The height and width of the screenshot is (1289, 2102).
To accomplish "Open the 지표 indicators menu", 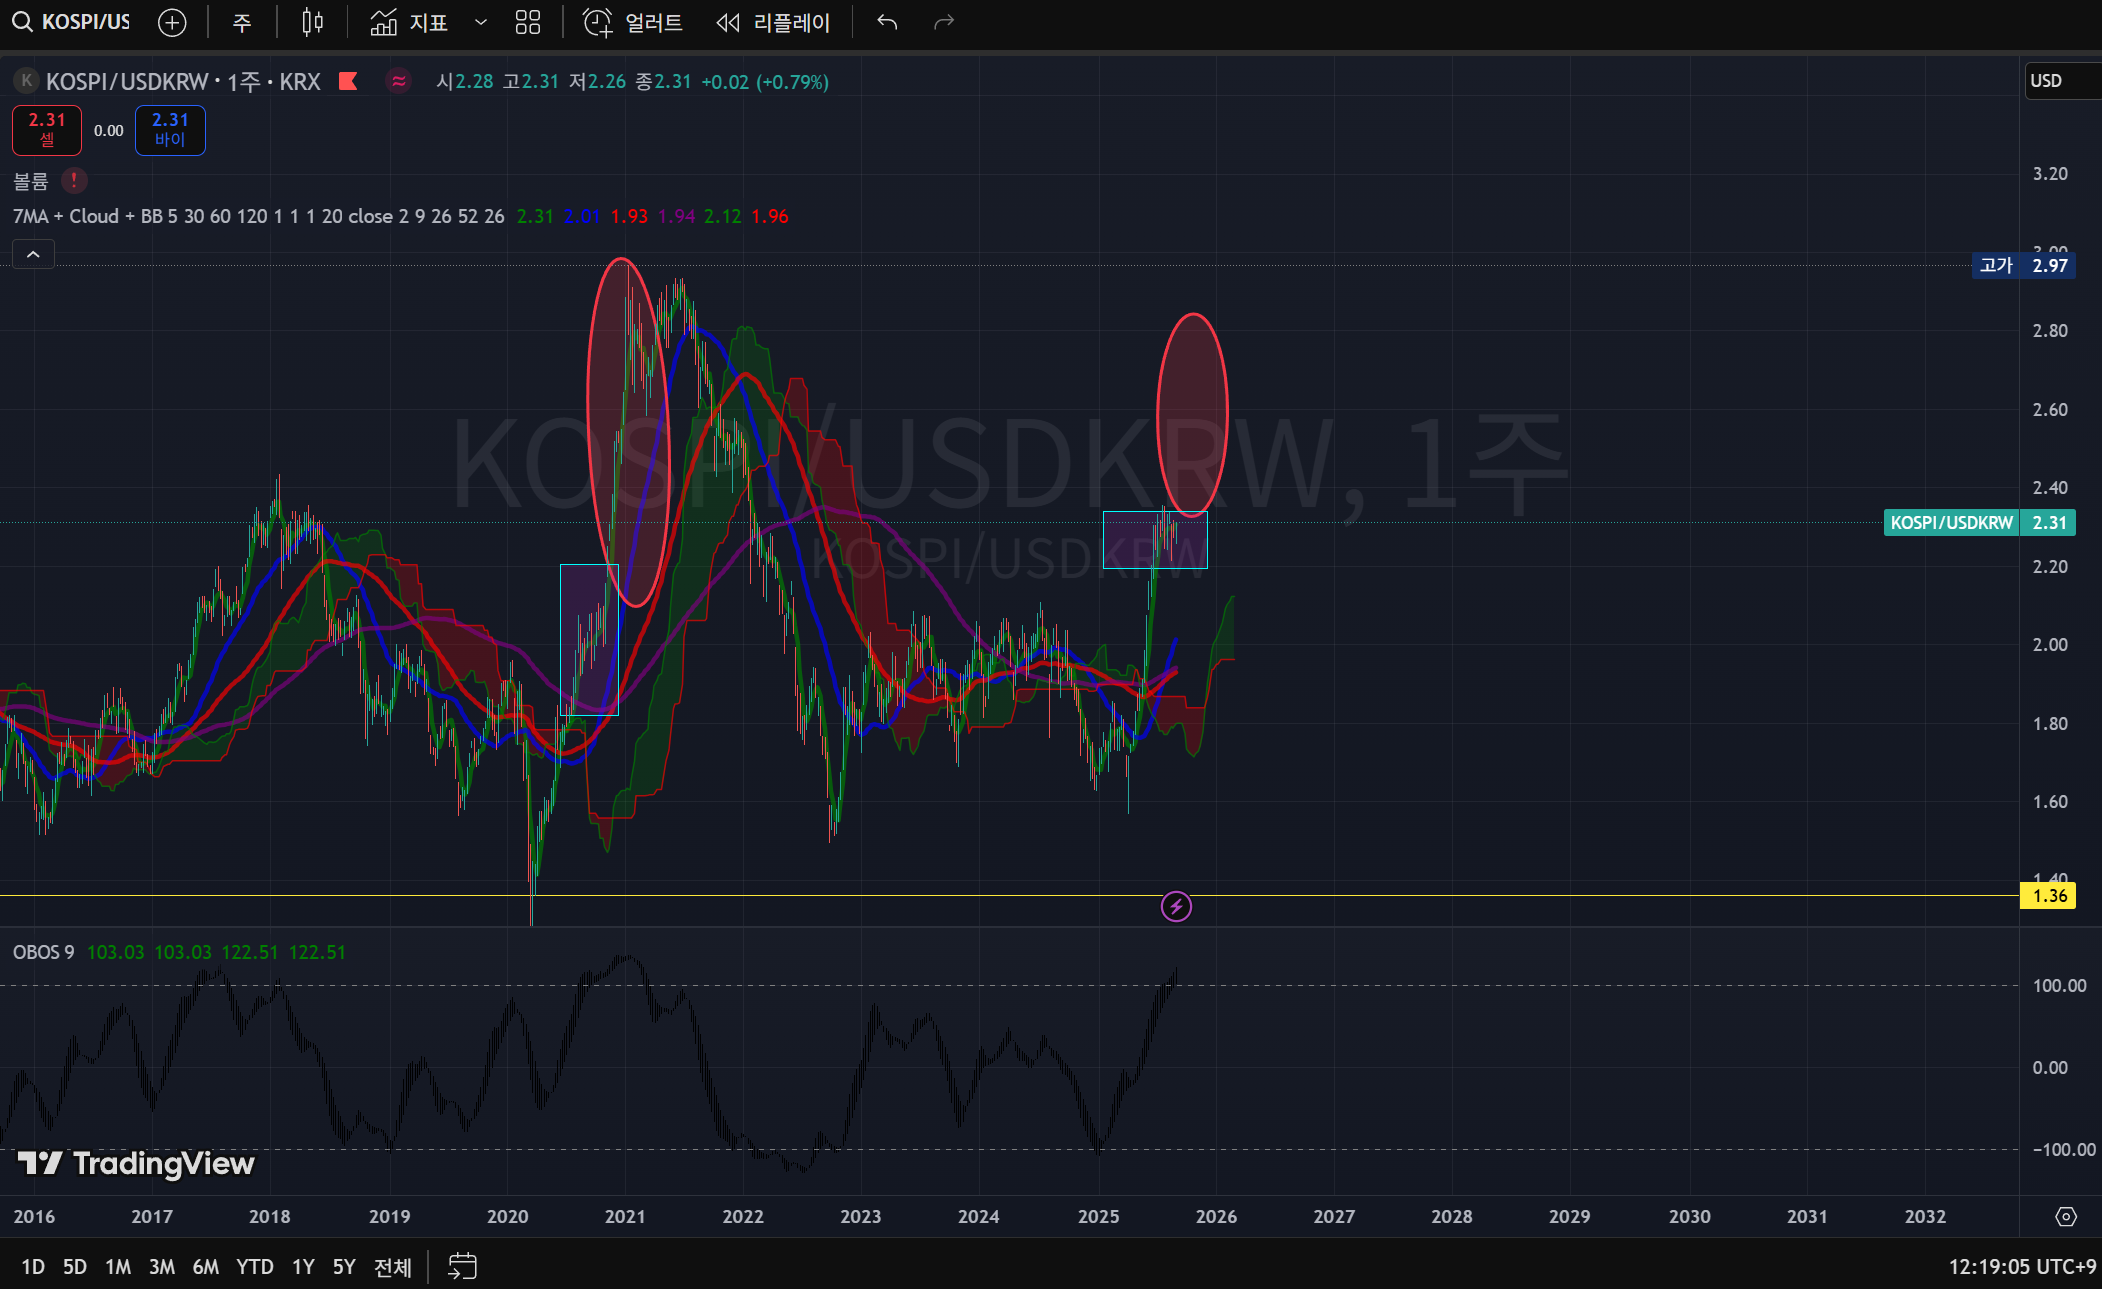I will (410, 22).
